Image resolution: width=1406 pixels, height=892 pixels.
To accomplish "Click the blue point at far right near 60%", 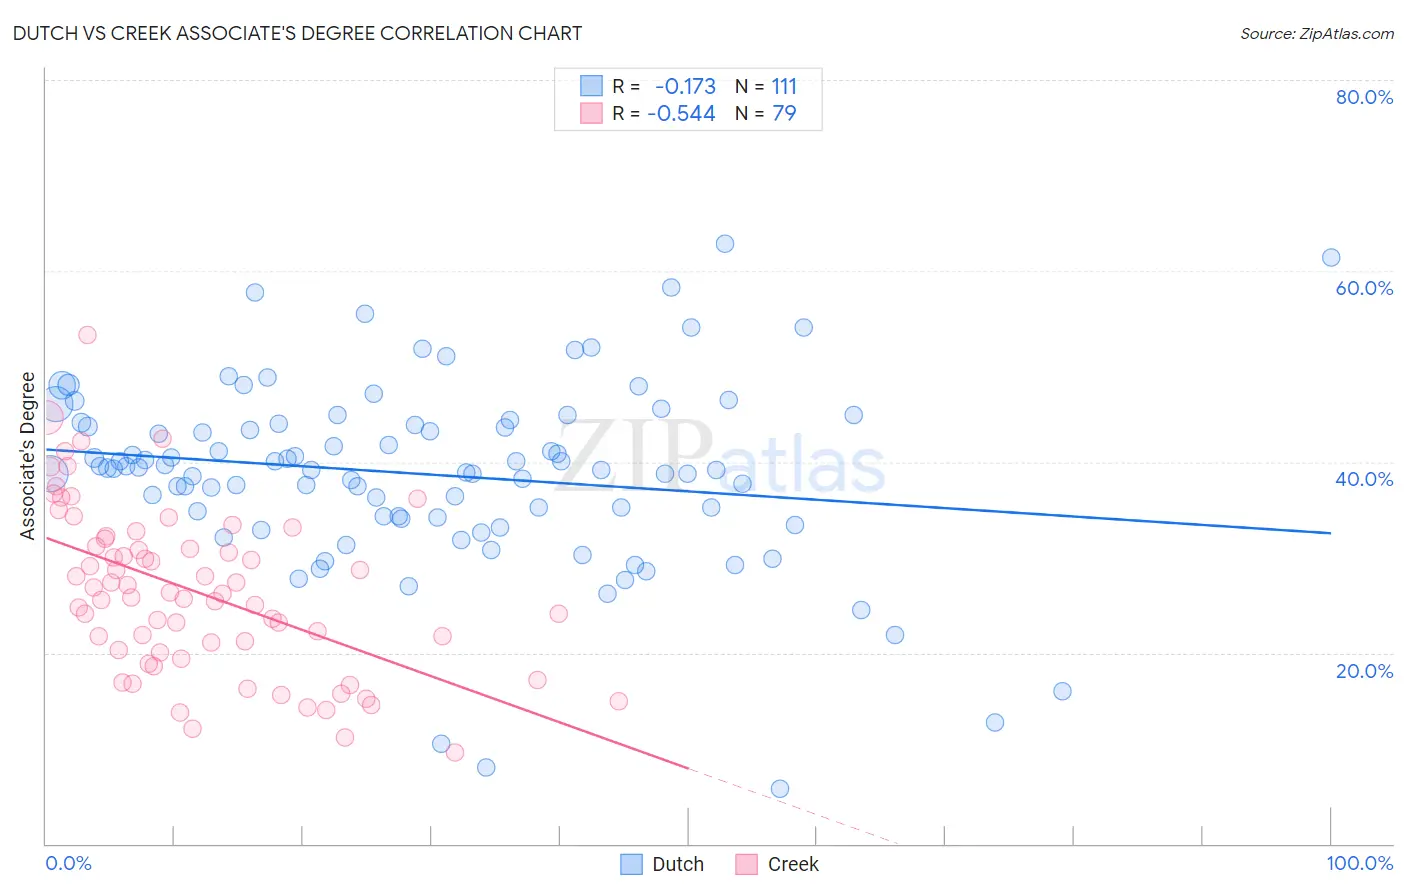I will 1331,258.
